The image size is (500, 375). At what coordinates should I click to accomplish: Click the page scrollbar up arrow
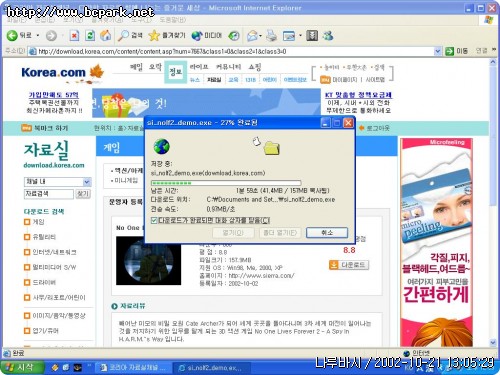(x=493, y=62)
